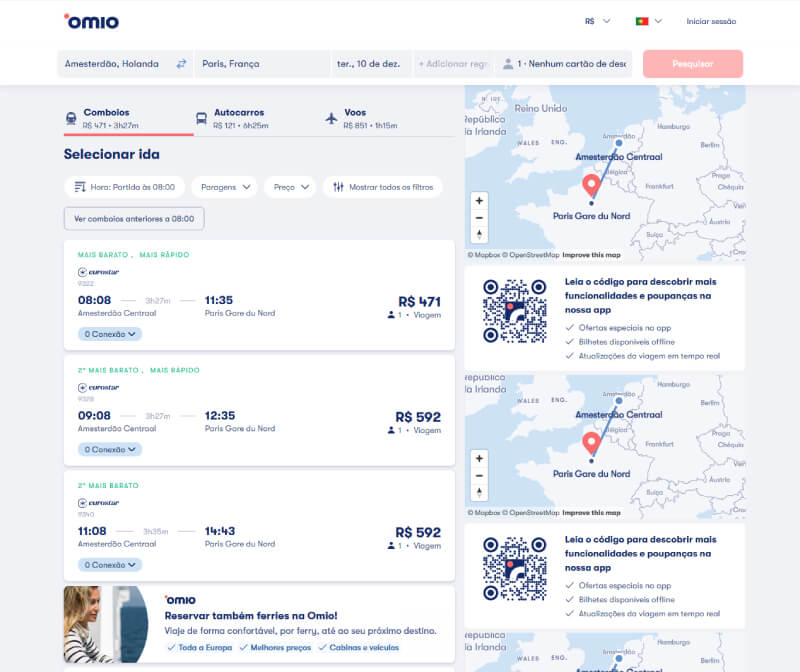Select the 09:08 trip R$ 592 price

pos(418,417)
